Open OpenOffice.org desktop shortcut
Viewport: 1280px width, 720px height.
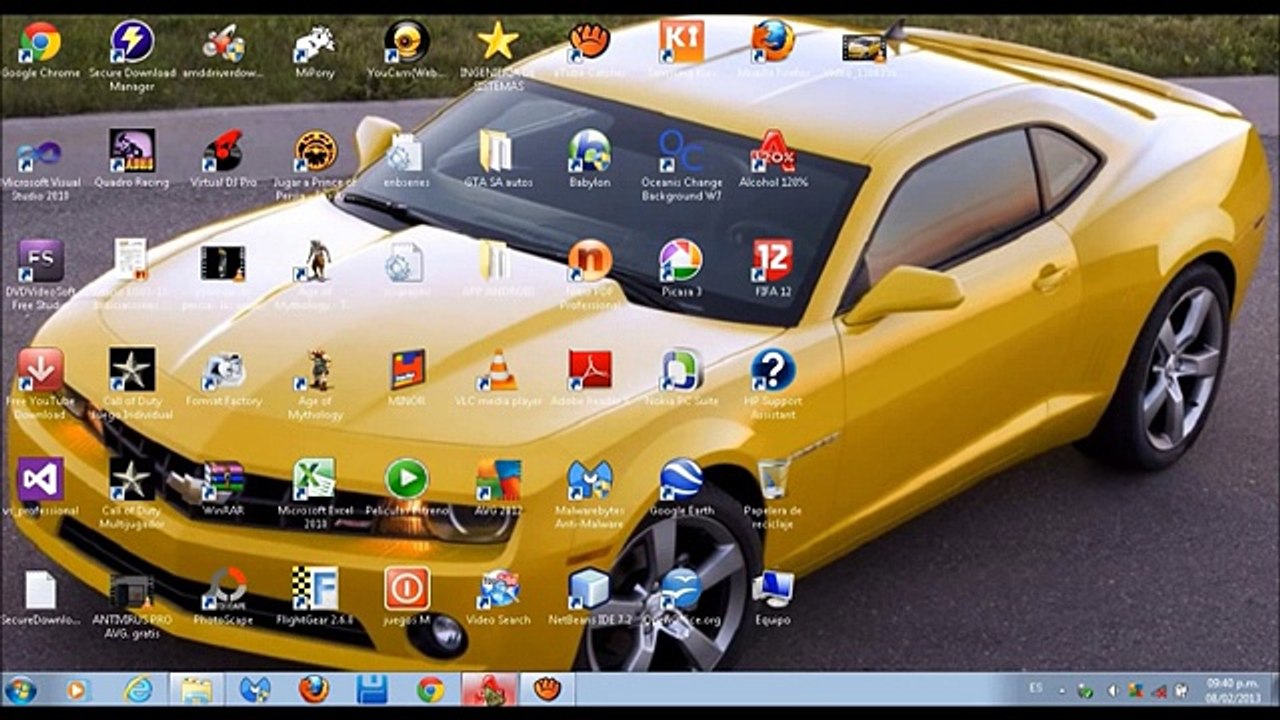(x=681, y=589)
